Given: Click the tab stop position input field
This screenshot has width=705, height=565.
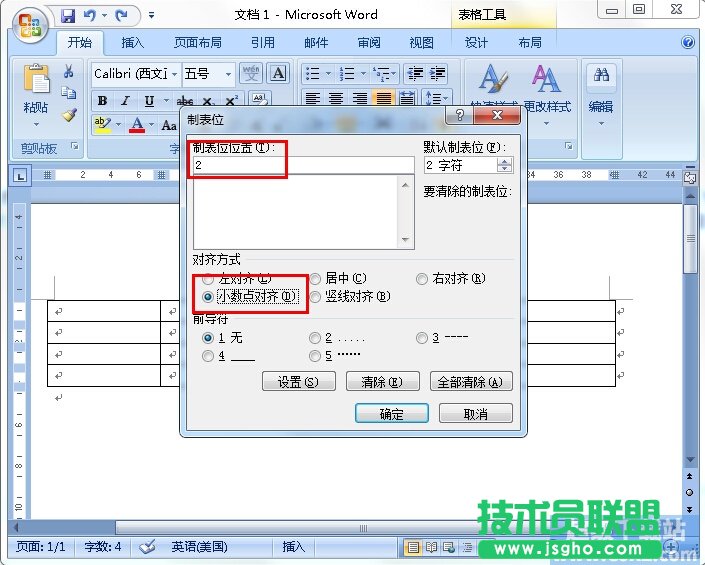Looking at the screenshot, I should [x=302, y=166].
